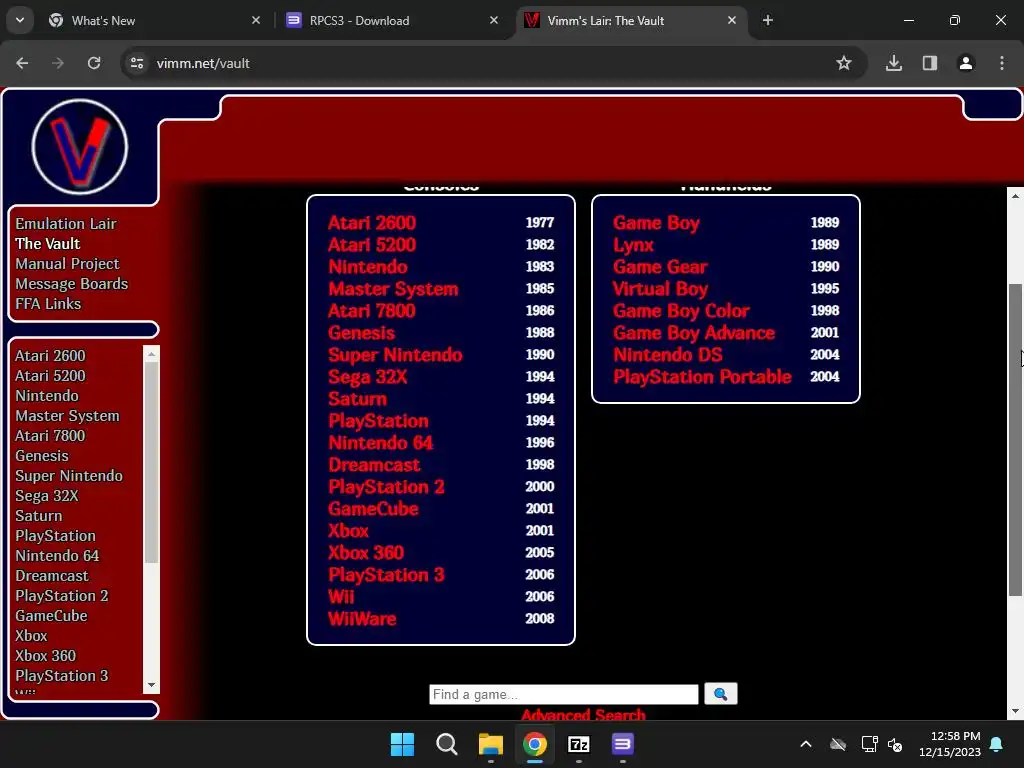Click Chrome icon in the taskbar
The image size is (1024, 768).
(x=535, y=744)
